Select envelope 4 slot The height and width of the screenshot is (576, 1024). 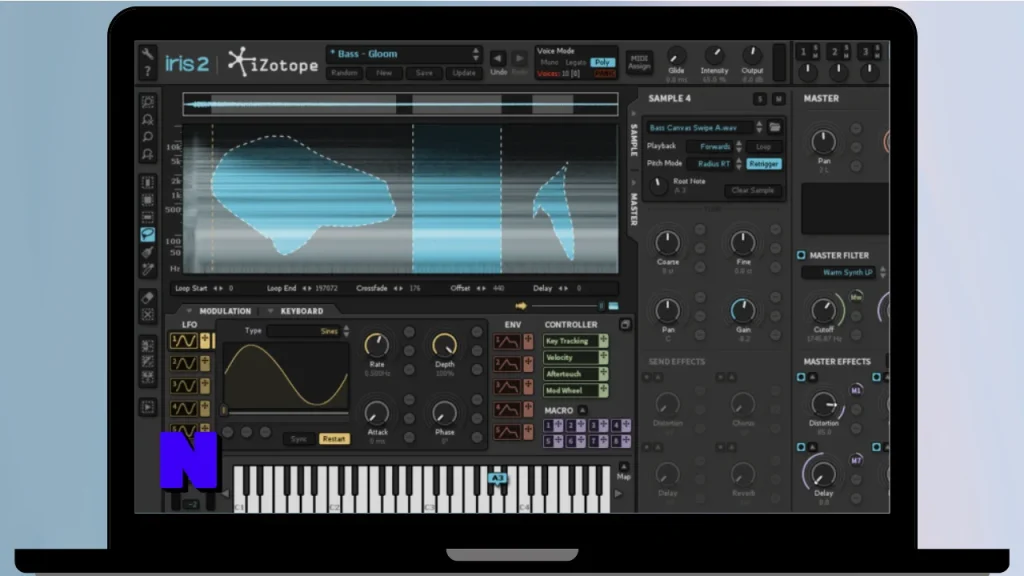(507, 409)
